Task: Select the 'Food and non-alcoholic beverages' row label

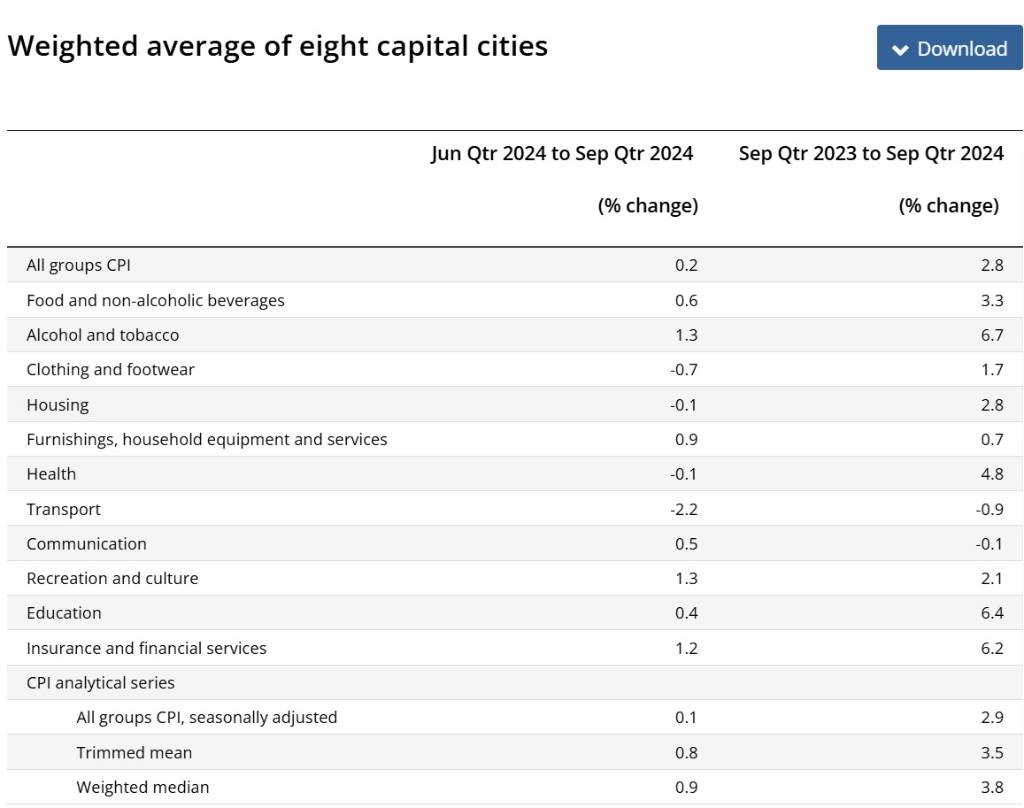Action: [x=155, y=300]
